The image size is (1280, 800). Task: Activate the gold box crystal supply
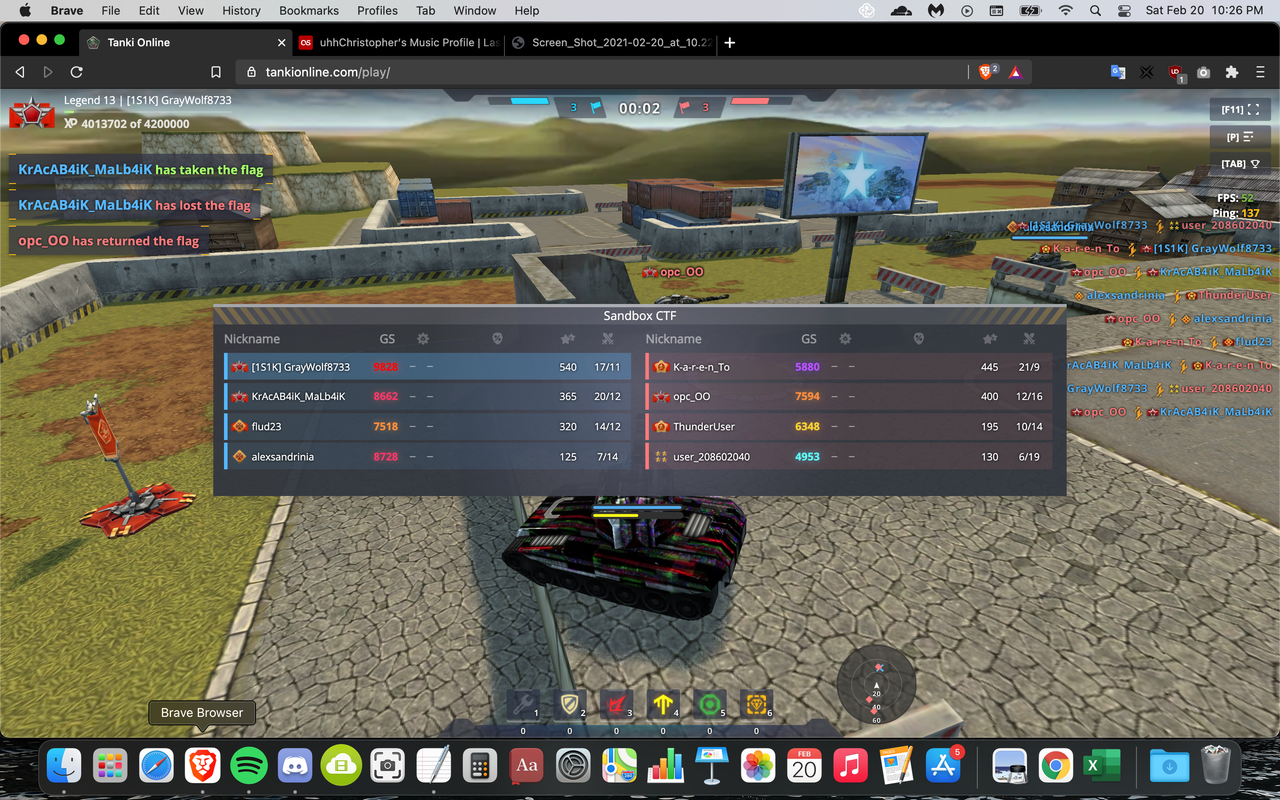(756, 704)
